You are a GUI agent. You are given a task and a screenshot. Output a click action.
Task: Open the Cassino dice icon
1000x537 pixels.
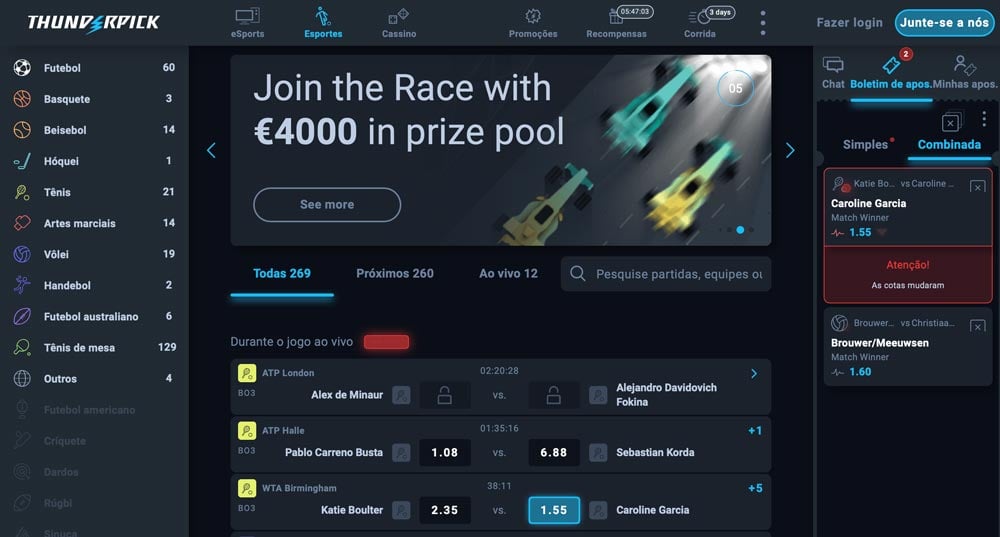click(x=399, y=15)
